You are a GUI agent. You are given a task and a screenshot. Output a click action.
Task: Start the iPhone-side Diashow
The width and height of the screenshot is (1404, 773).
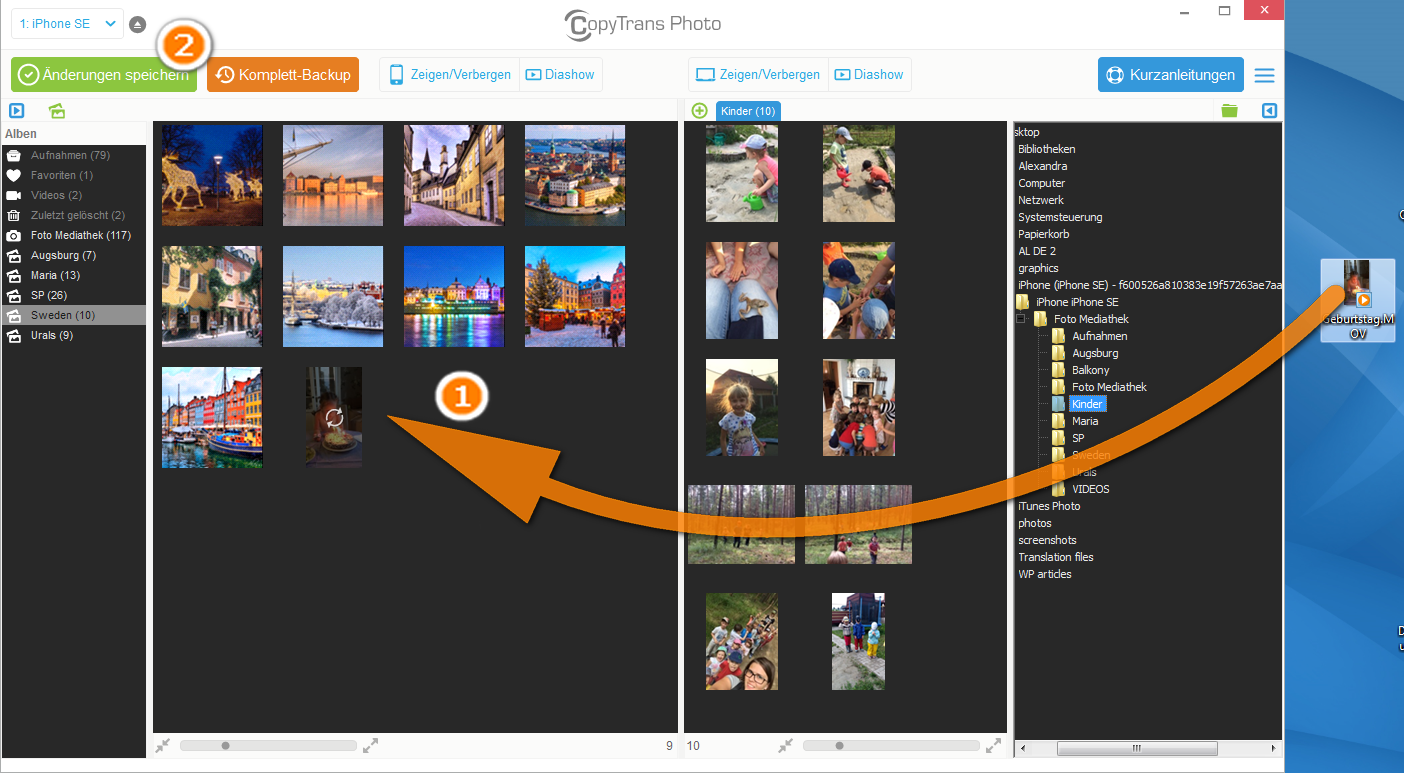(560, 75)
